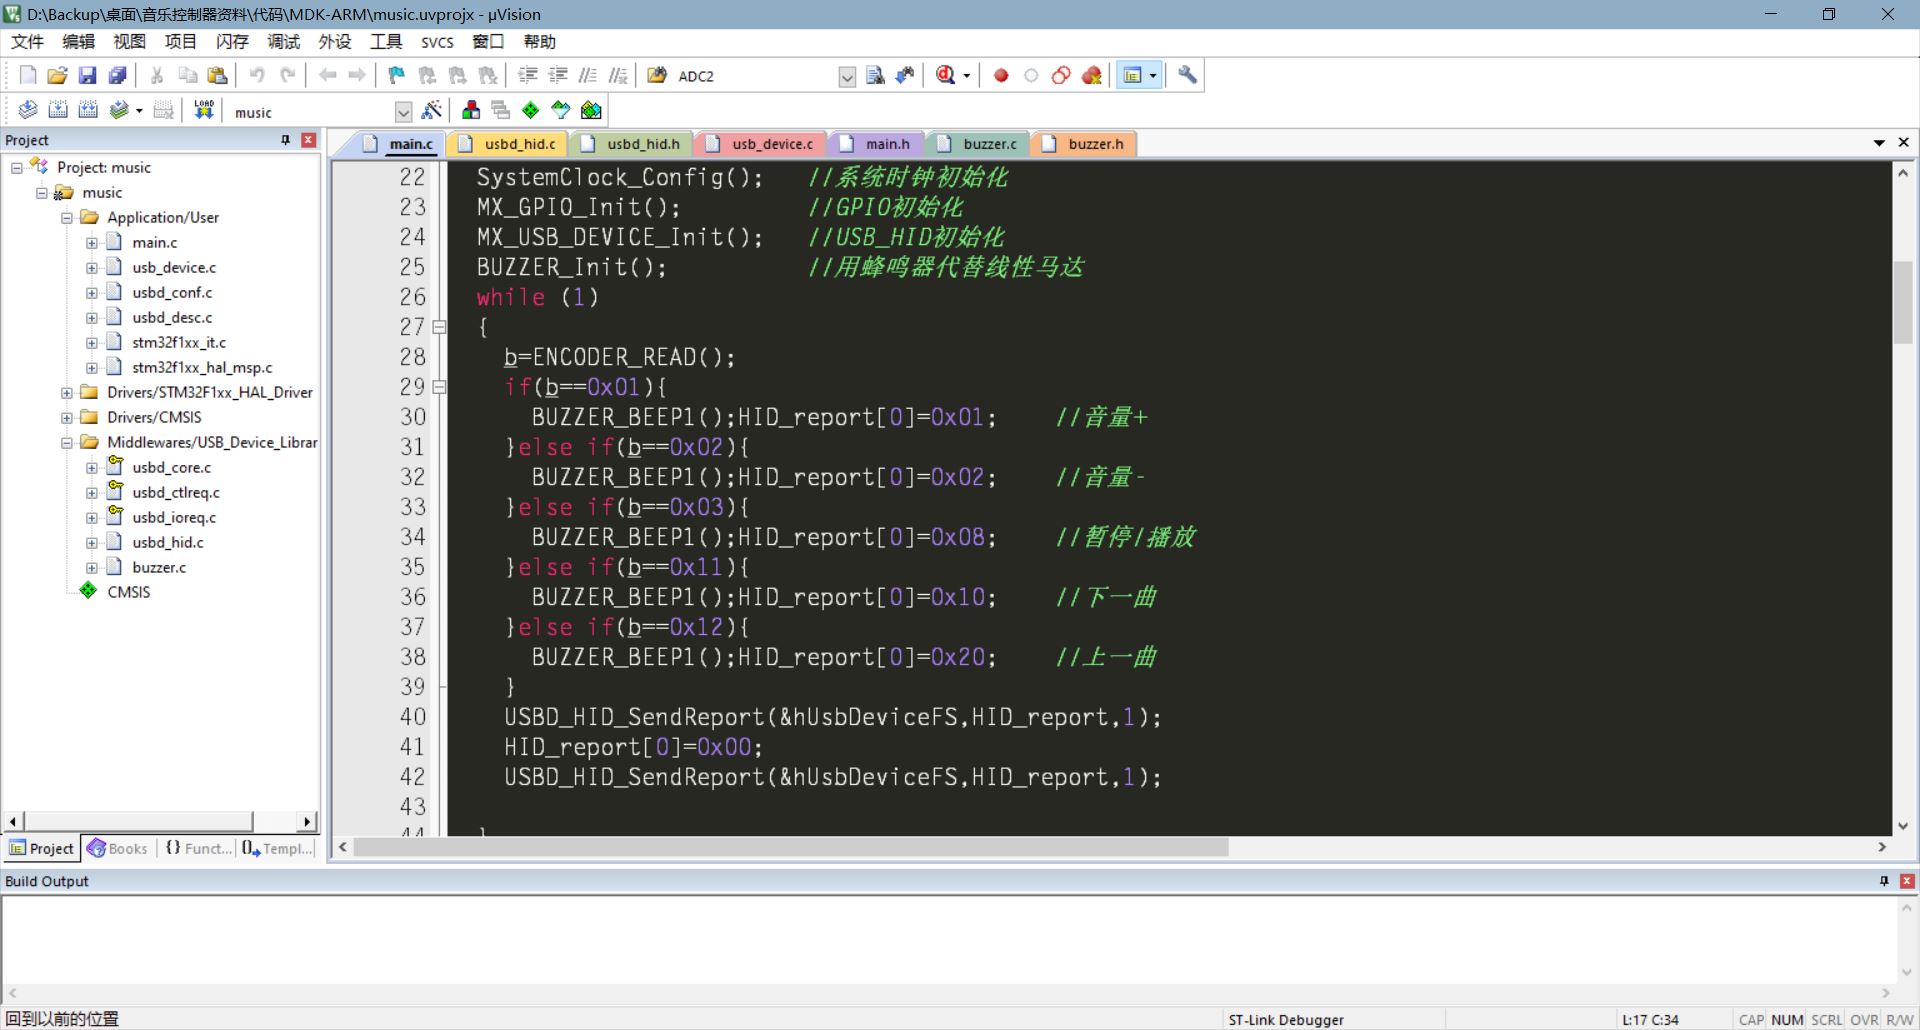Switch to the buzzer.c editor tab
Image resolution: width=1920 pixels, height=1030 pixels.
989,144
